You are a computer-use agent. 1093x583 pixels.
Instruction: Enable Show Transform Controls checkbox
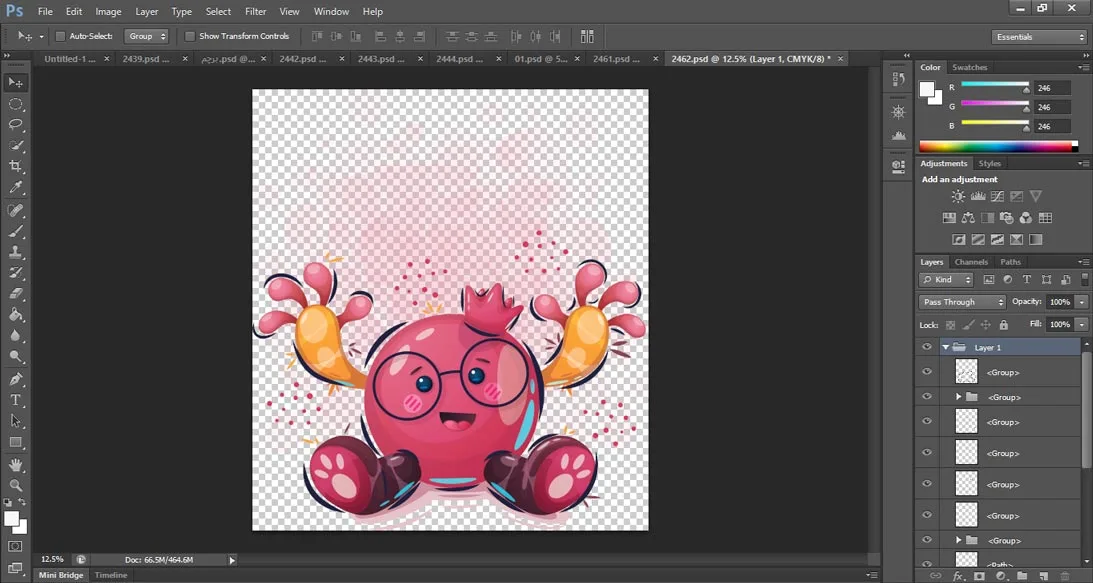(190, 36)
